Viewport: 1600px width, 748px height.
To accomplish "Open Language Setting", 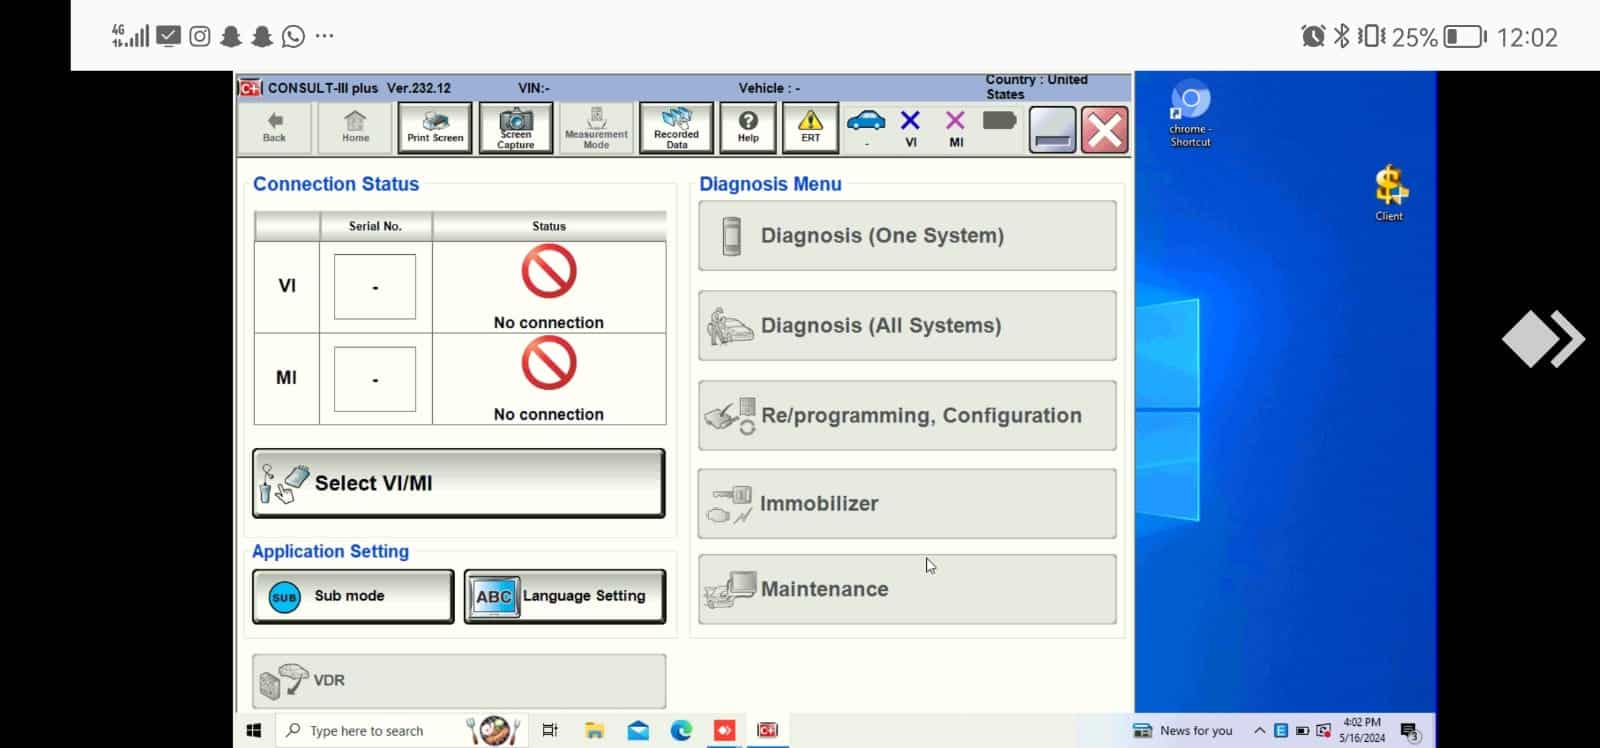I will pos(565,596).
